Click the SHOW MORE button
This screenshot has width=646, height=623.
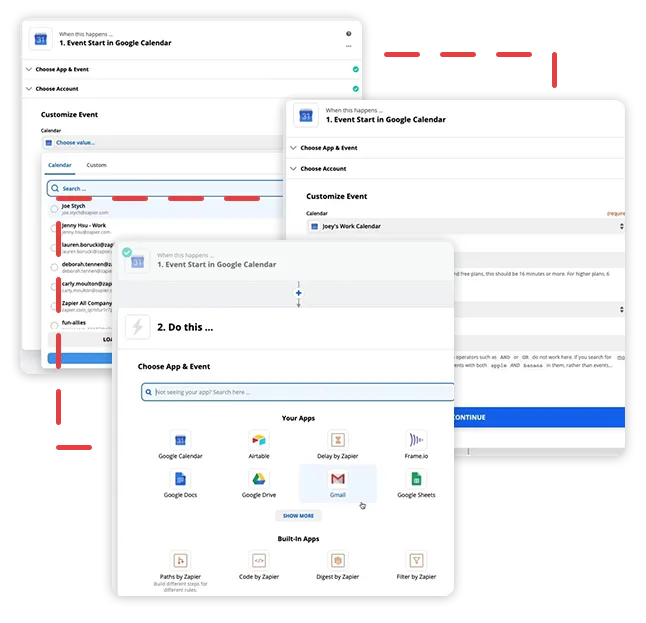pos(298,515)
